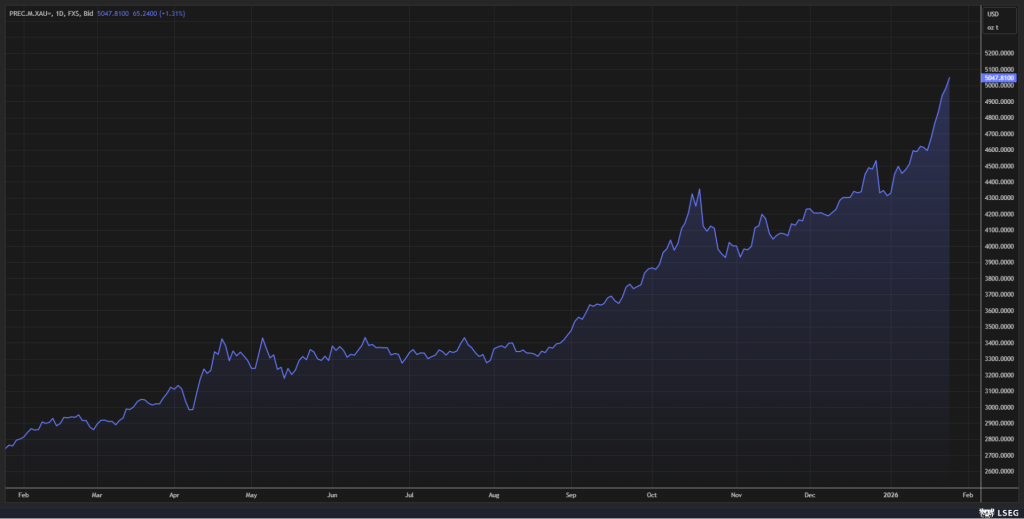Viewport: 1024px width, 519px height.
Task: Select the oz t unit label
Action: click(x=992, y=27)
